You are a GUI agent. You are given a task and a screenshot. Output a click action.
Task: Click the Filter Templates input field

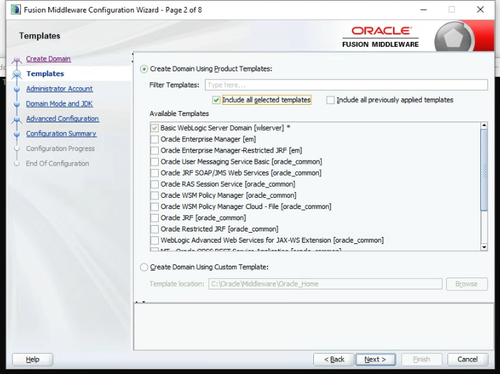click(346, 85)
